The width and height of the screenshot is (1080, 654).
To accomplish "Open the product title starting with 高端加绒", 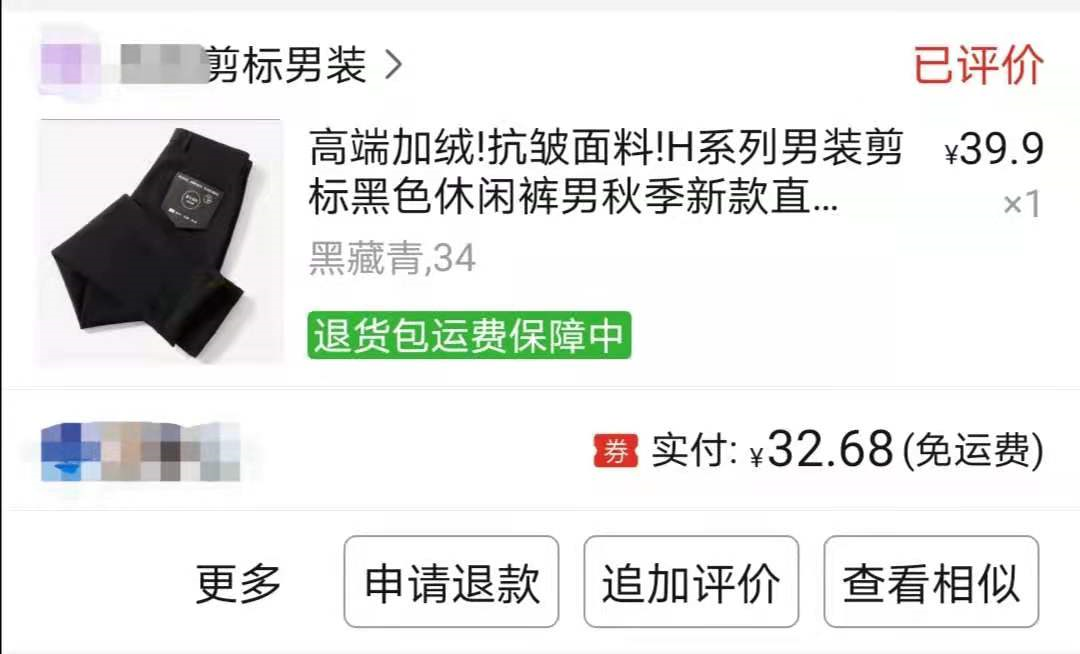I will coord(605,172).
